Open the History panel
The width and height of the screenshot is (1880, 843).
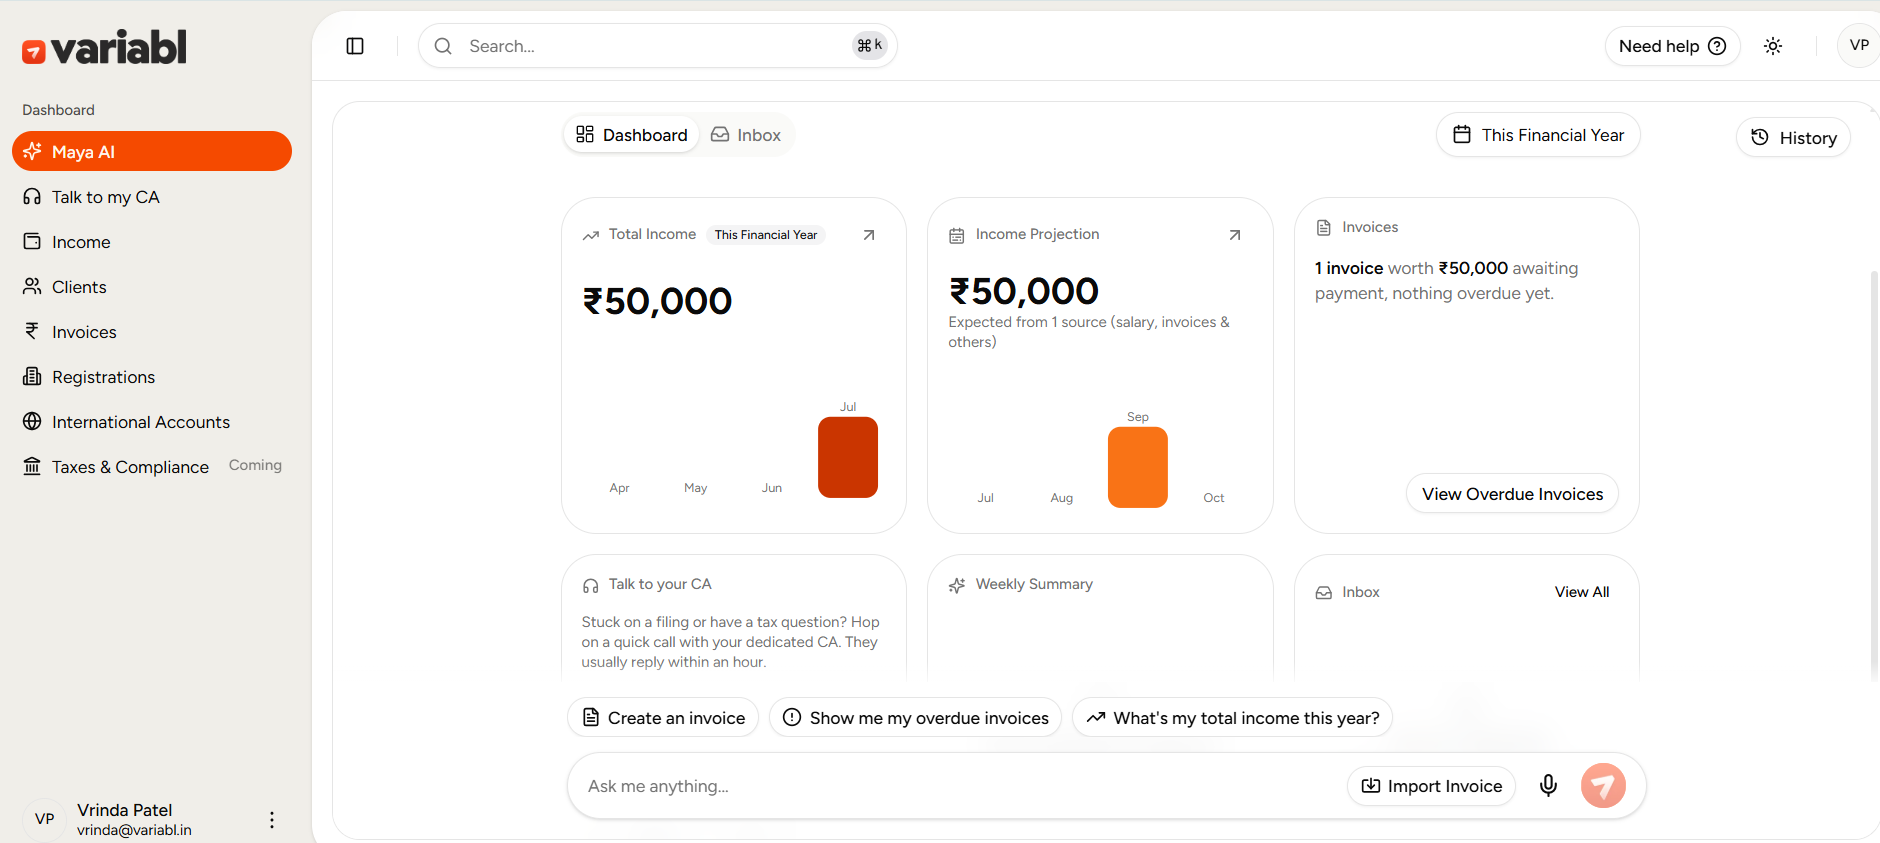(1794, 137)
